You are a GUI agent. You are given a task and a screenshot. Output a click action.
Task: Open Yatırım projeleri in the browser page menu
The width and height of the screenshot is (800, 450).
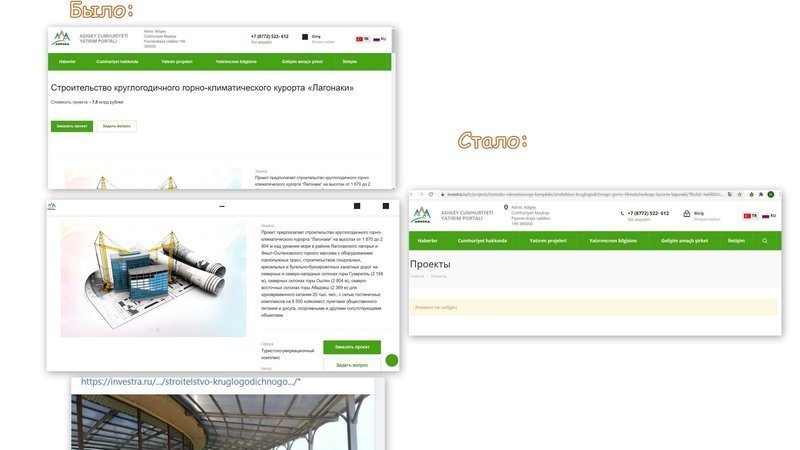pos(548,241)
